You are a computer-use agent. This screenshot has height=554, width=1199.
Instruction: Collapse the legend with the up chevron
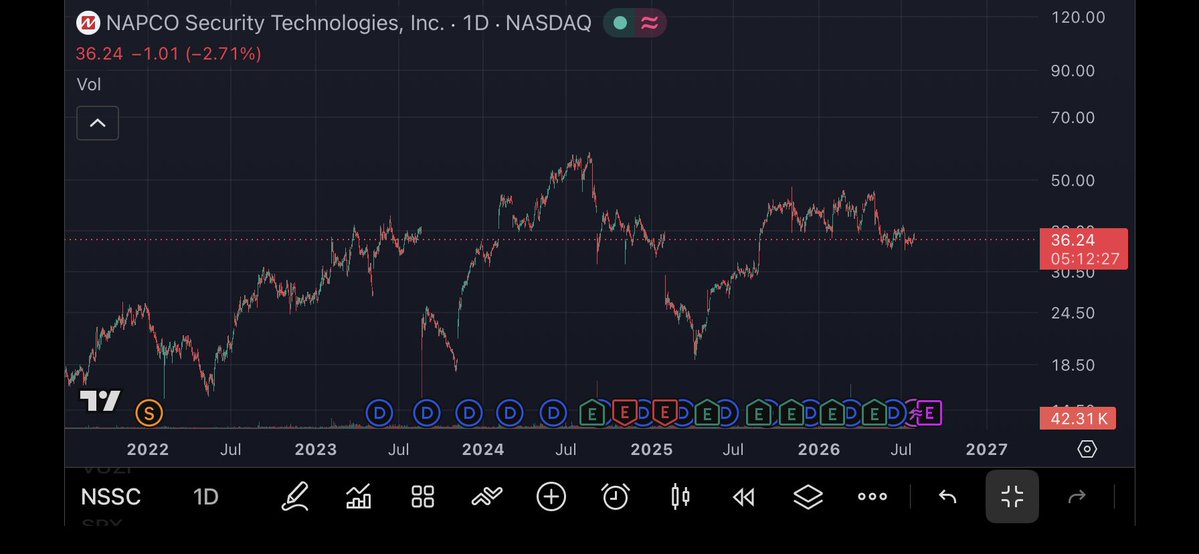[x=98, y=123]
